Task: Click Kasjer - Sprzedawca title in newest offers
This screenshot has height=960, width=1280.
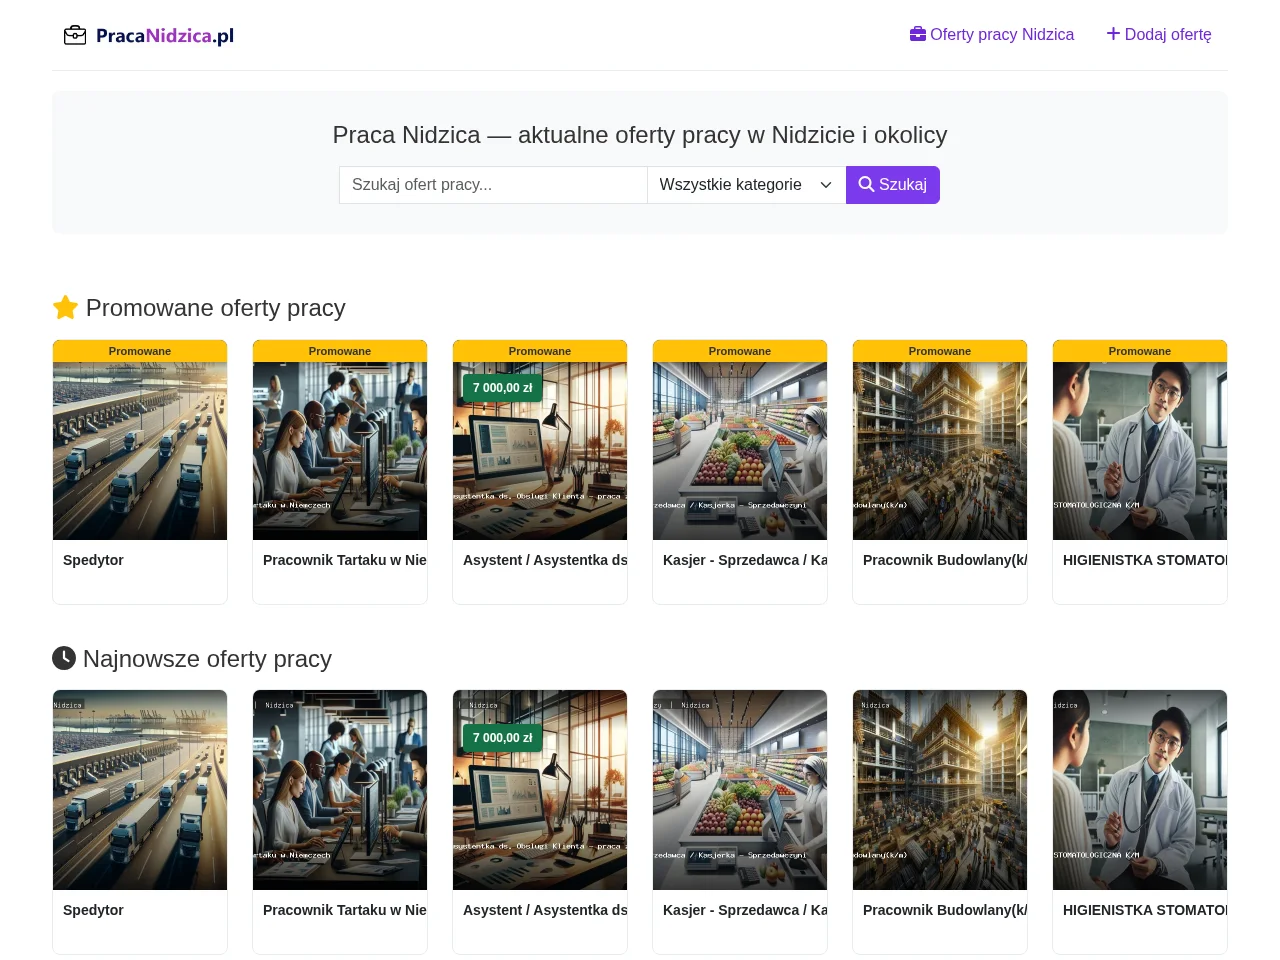Action: [745, 910]
